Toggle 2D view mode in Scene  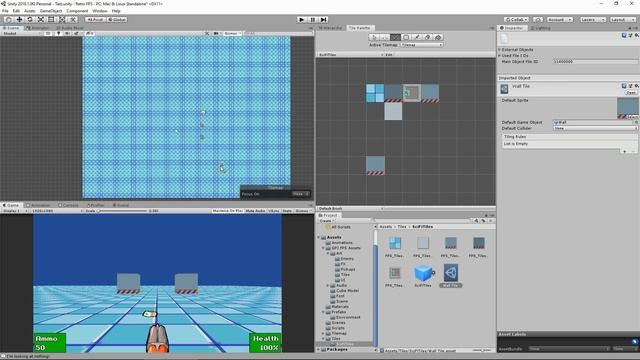point(49,33)
